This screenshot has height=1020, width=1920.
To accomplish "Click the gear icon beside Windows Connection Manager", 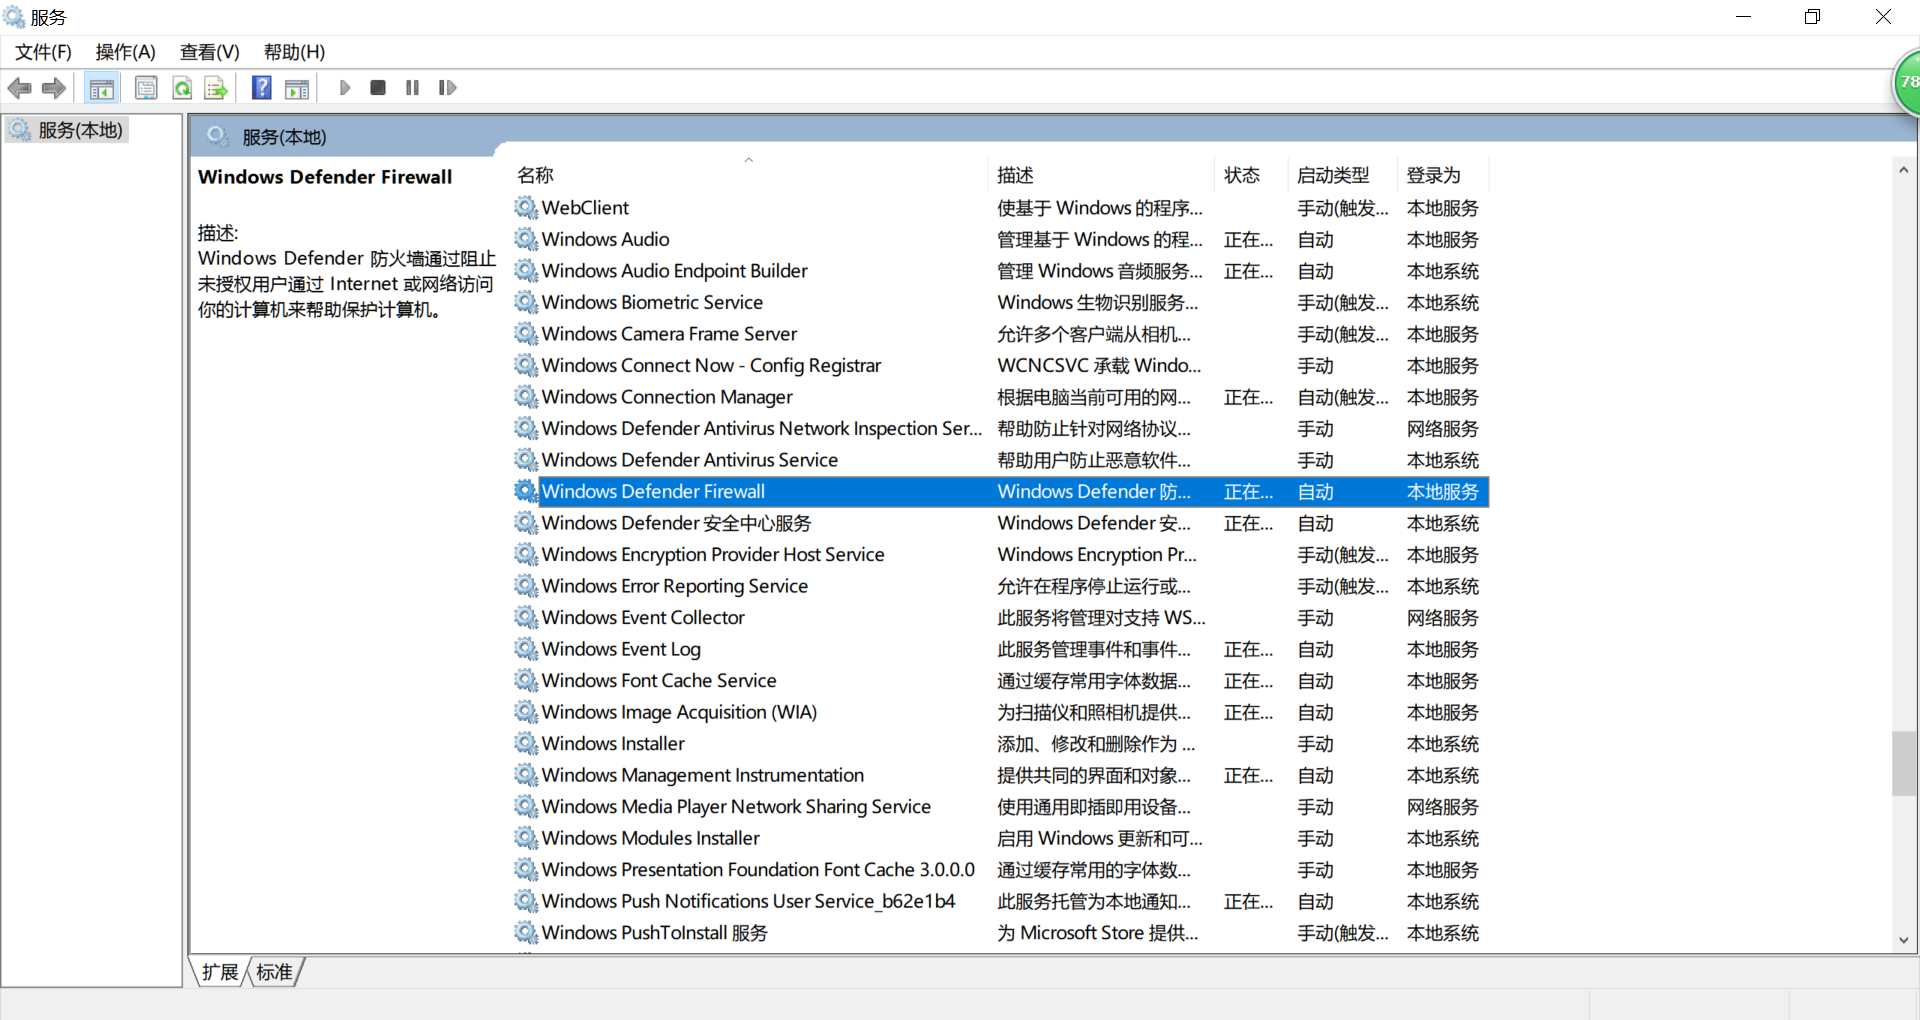I will (526, 396).
